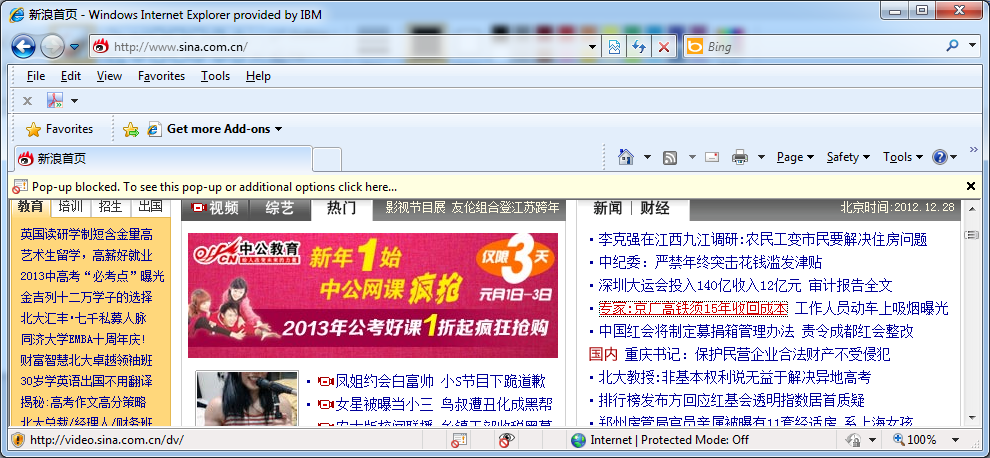Open the command bar Tools dropdown
This screenshot has width=990, height=458.
tap(902, 157)
